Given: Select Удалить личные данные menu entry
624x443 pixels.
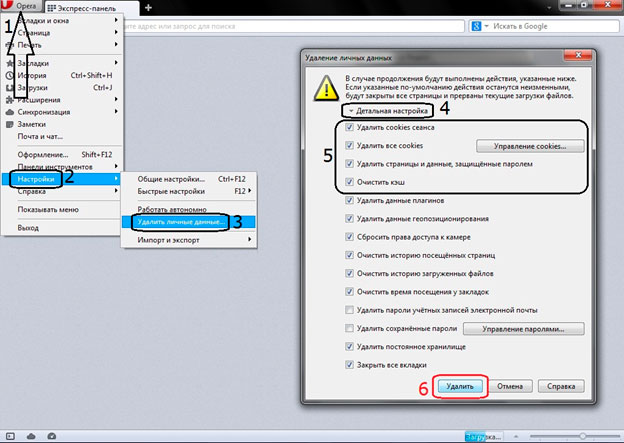Looking at the screenshot, I should 179,220.
